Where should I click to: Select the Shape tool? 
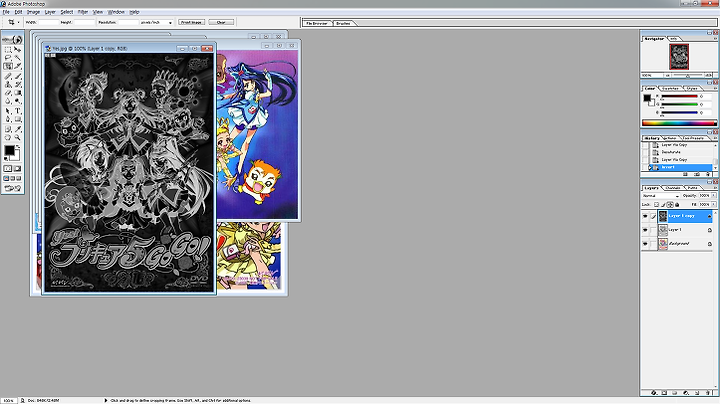point(17,120)
